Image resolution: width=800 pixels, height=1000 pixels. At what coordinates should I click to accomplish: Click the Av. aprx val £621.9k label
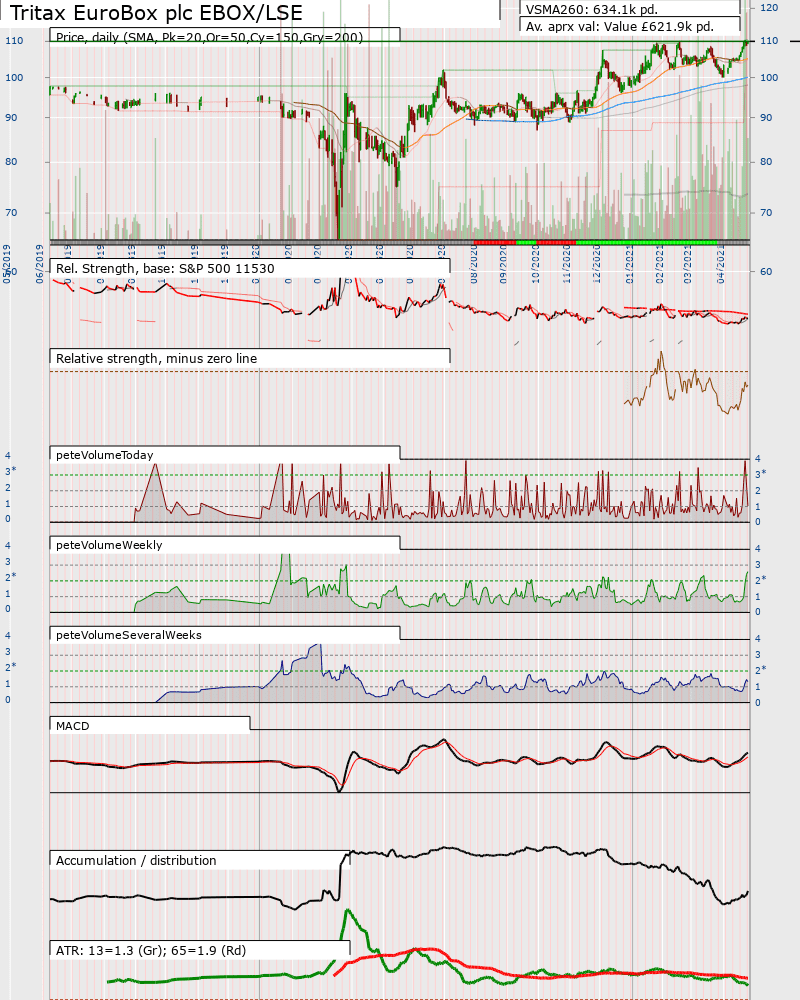coord(619,27)
